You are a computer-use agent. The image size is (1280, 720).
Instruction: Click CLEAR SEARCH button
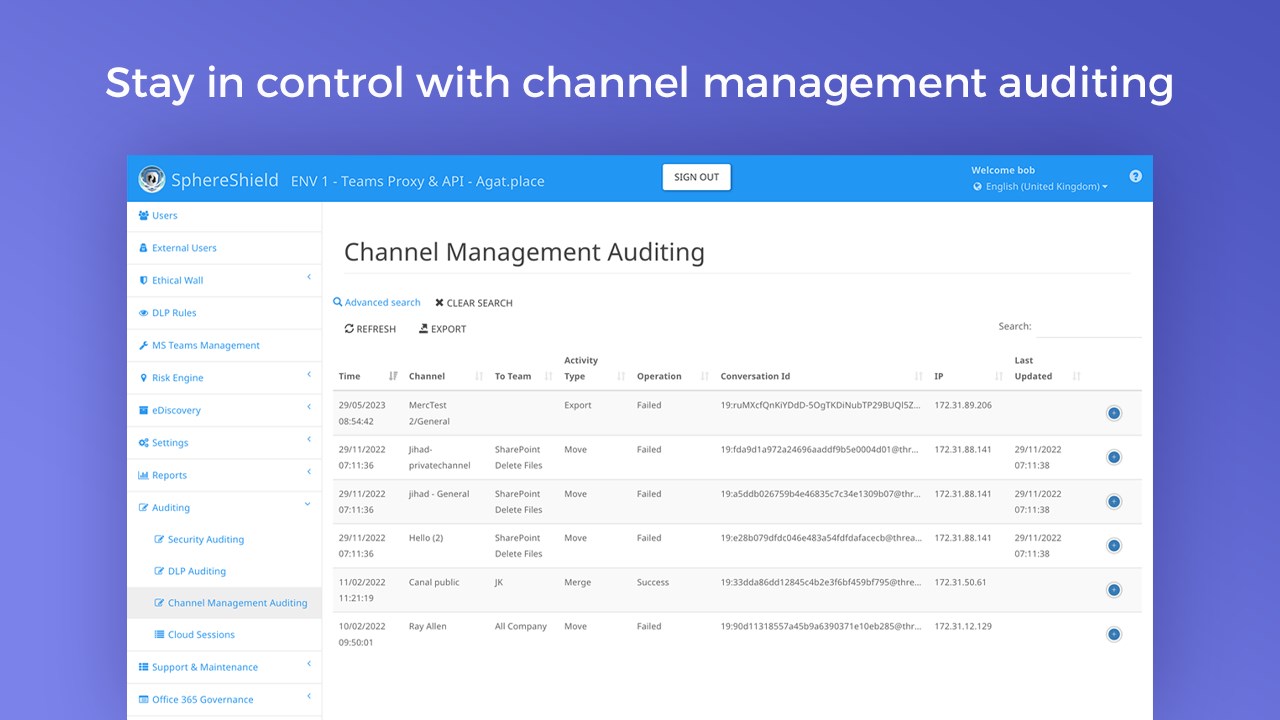pyautogui.click(x=474, y=303)
